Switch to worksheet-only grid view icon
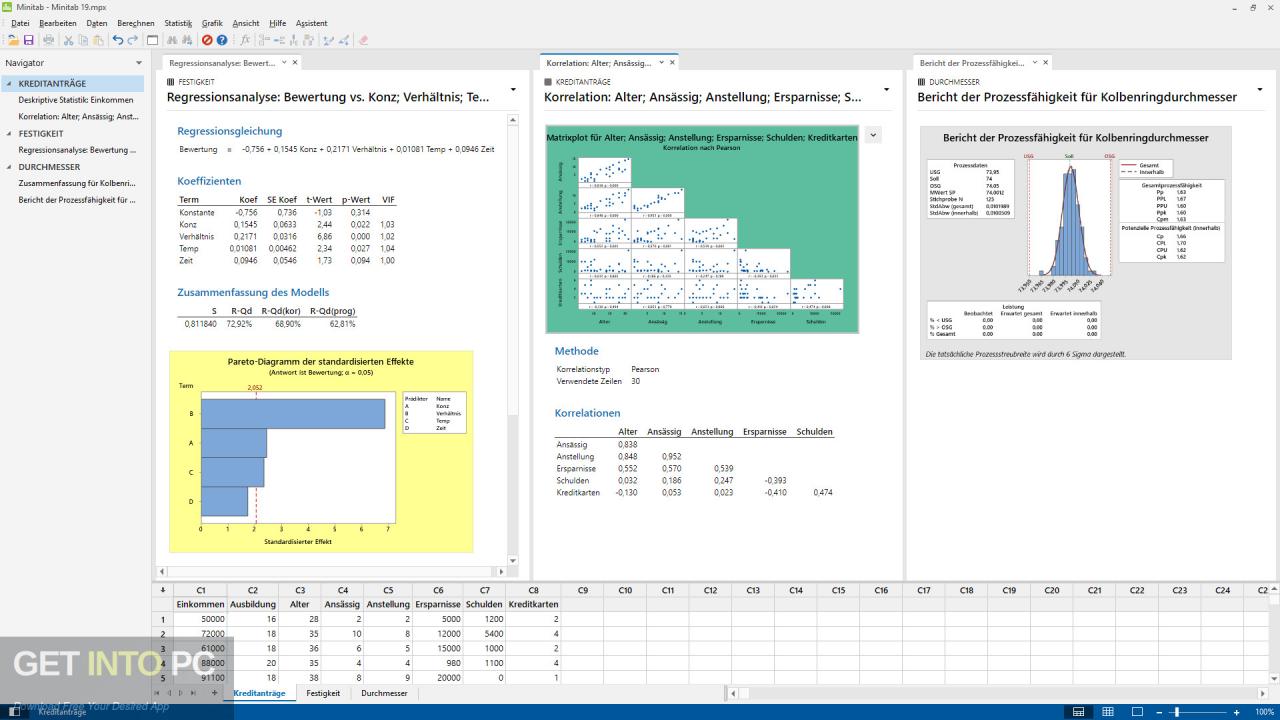Viewport: 1280px width, 720px height. (1108, 712)
